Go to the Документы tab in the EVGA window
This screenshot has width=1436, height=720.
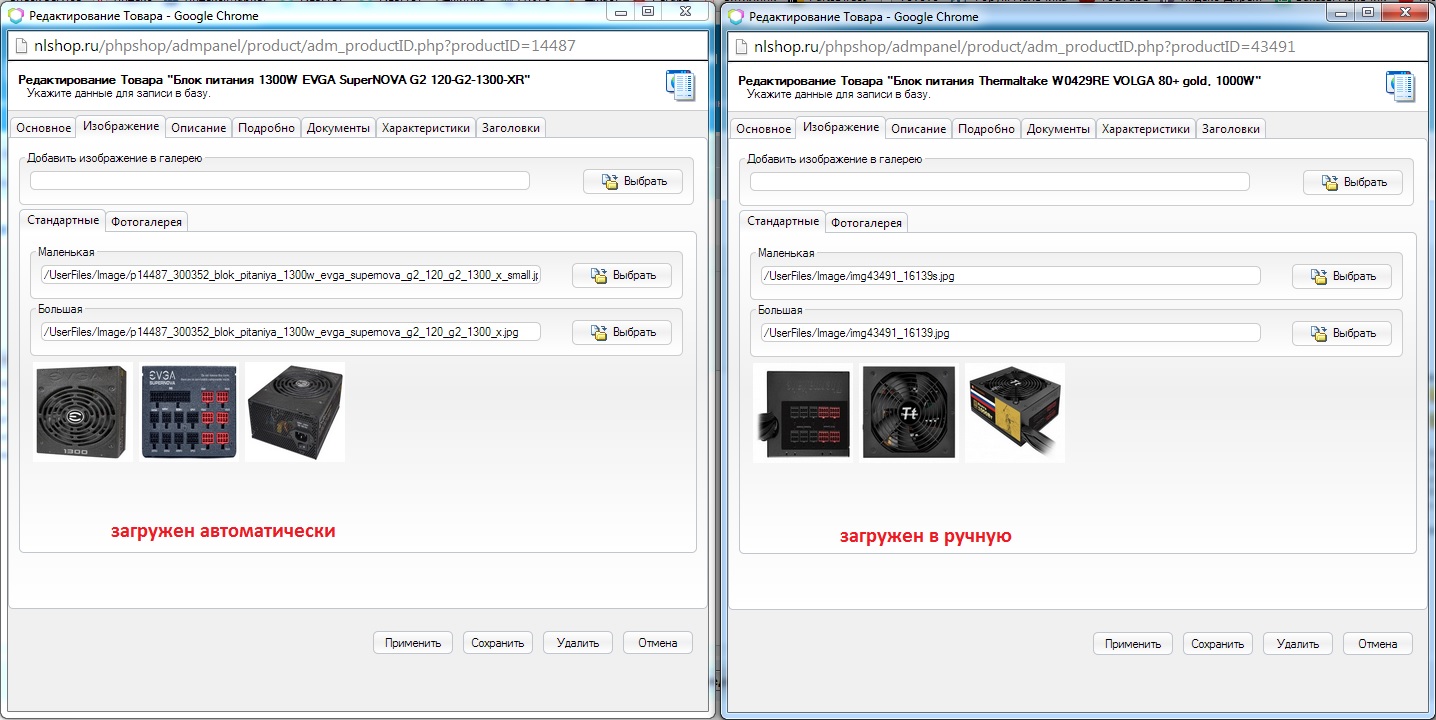338,128
